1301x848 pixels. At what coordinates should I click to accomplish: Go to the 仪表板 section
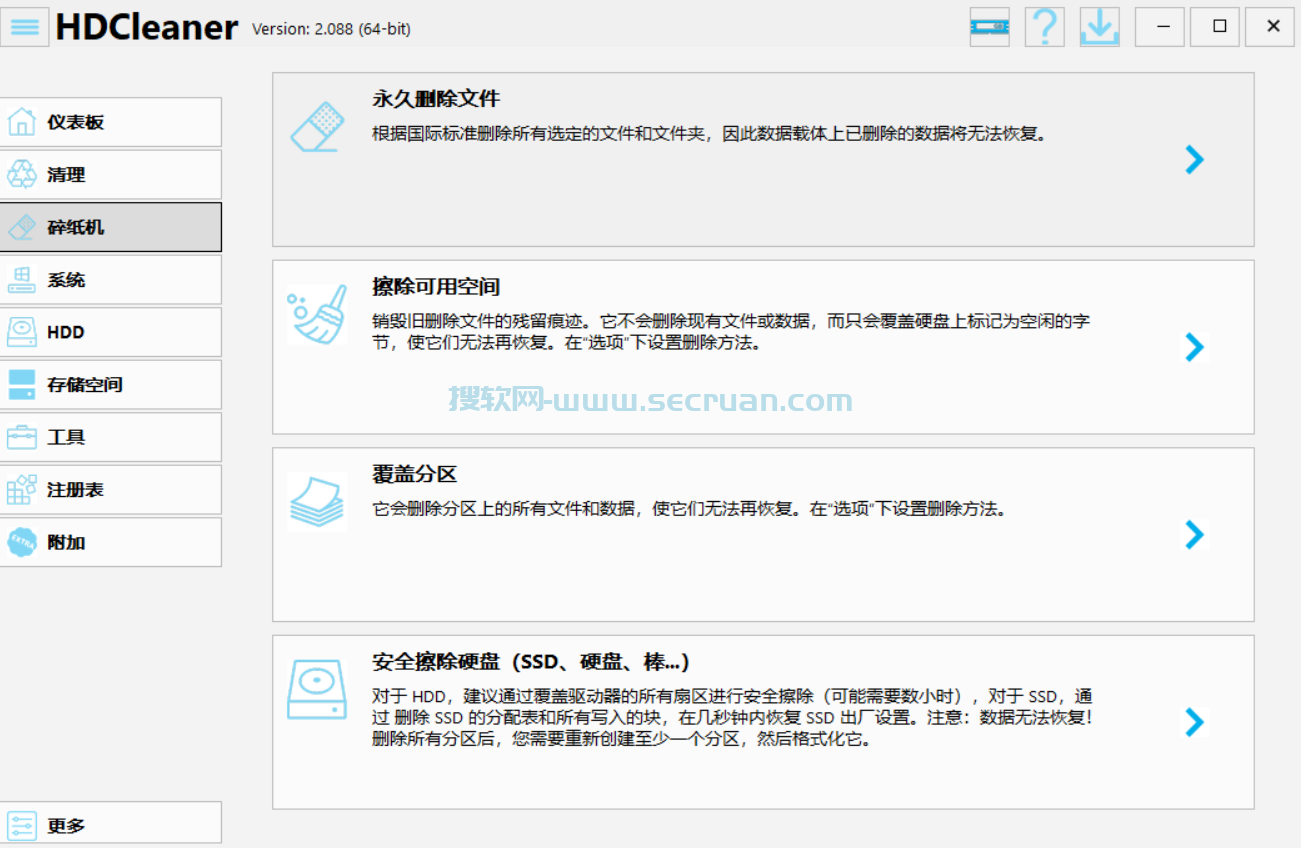click(111, 122)
